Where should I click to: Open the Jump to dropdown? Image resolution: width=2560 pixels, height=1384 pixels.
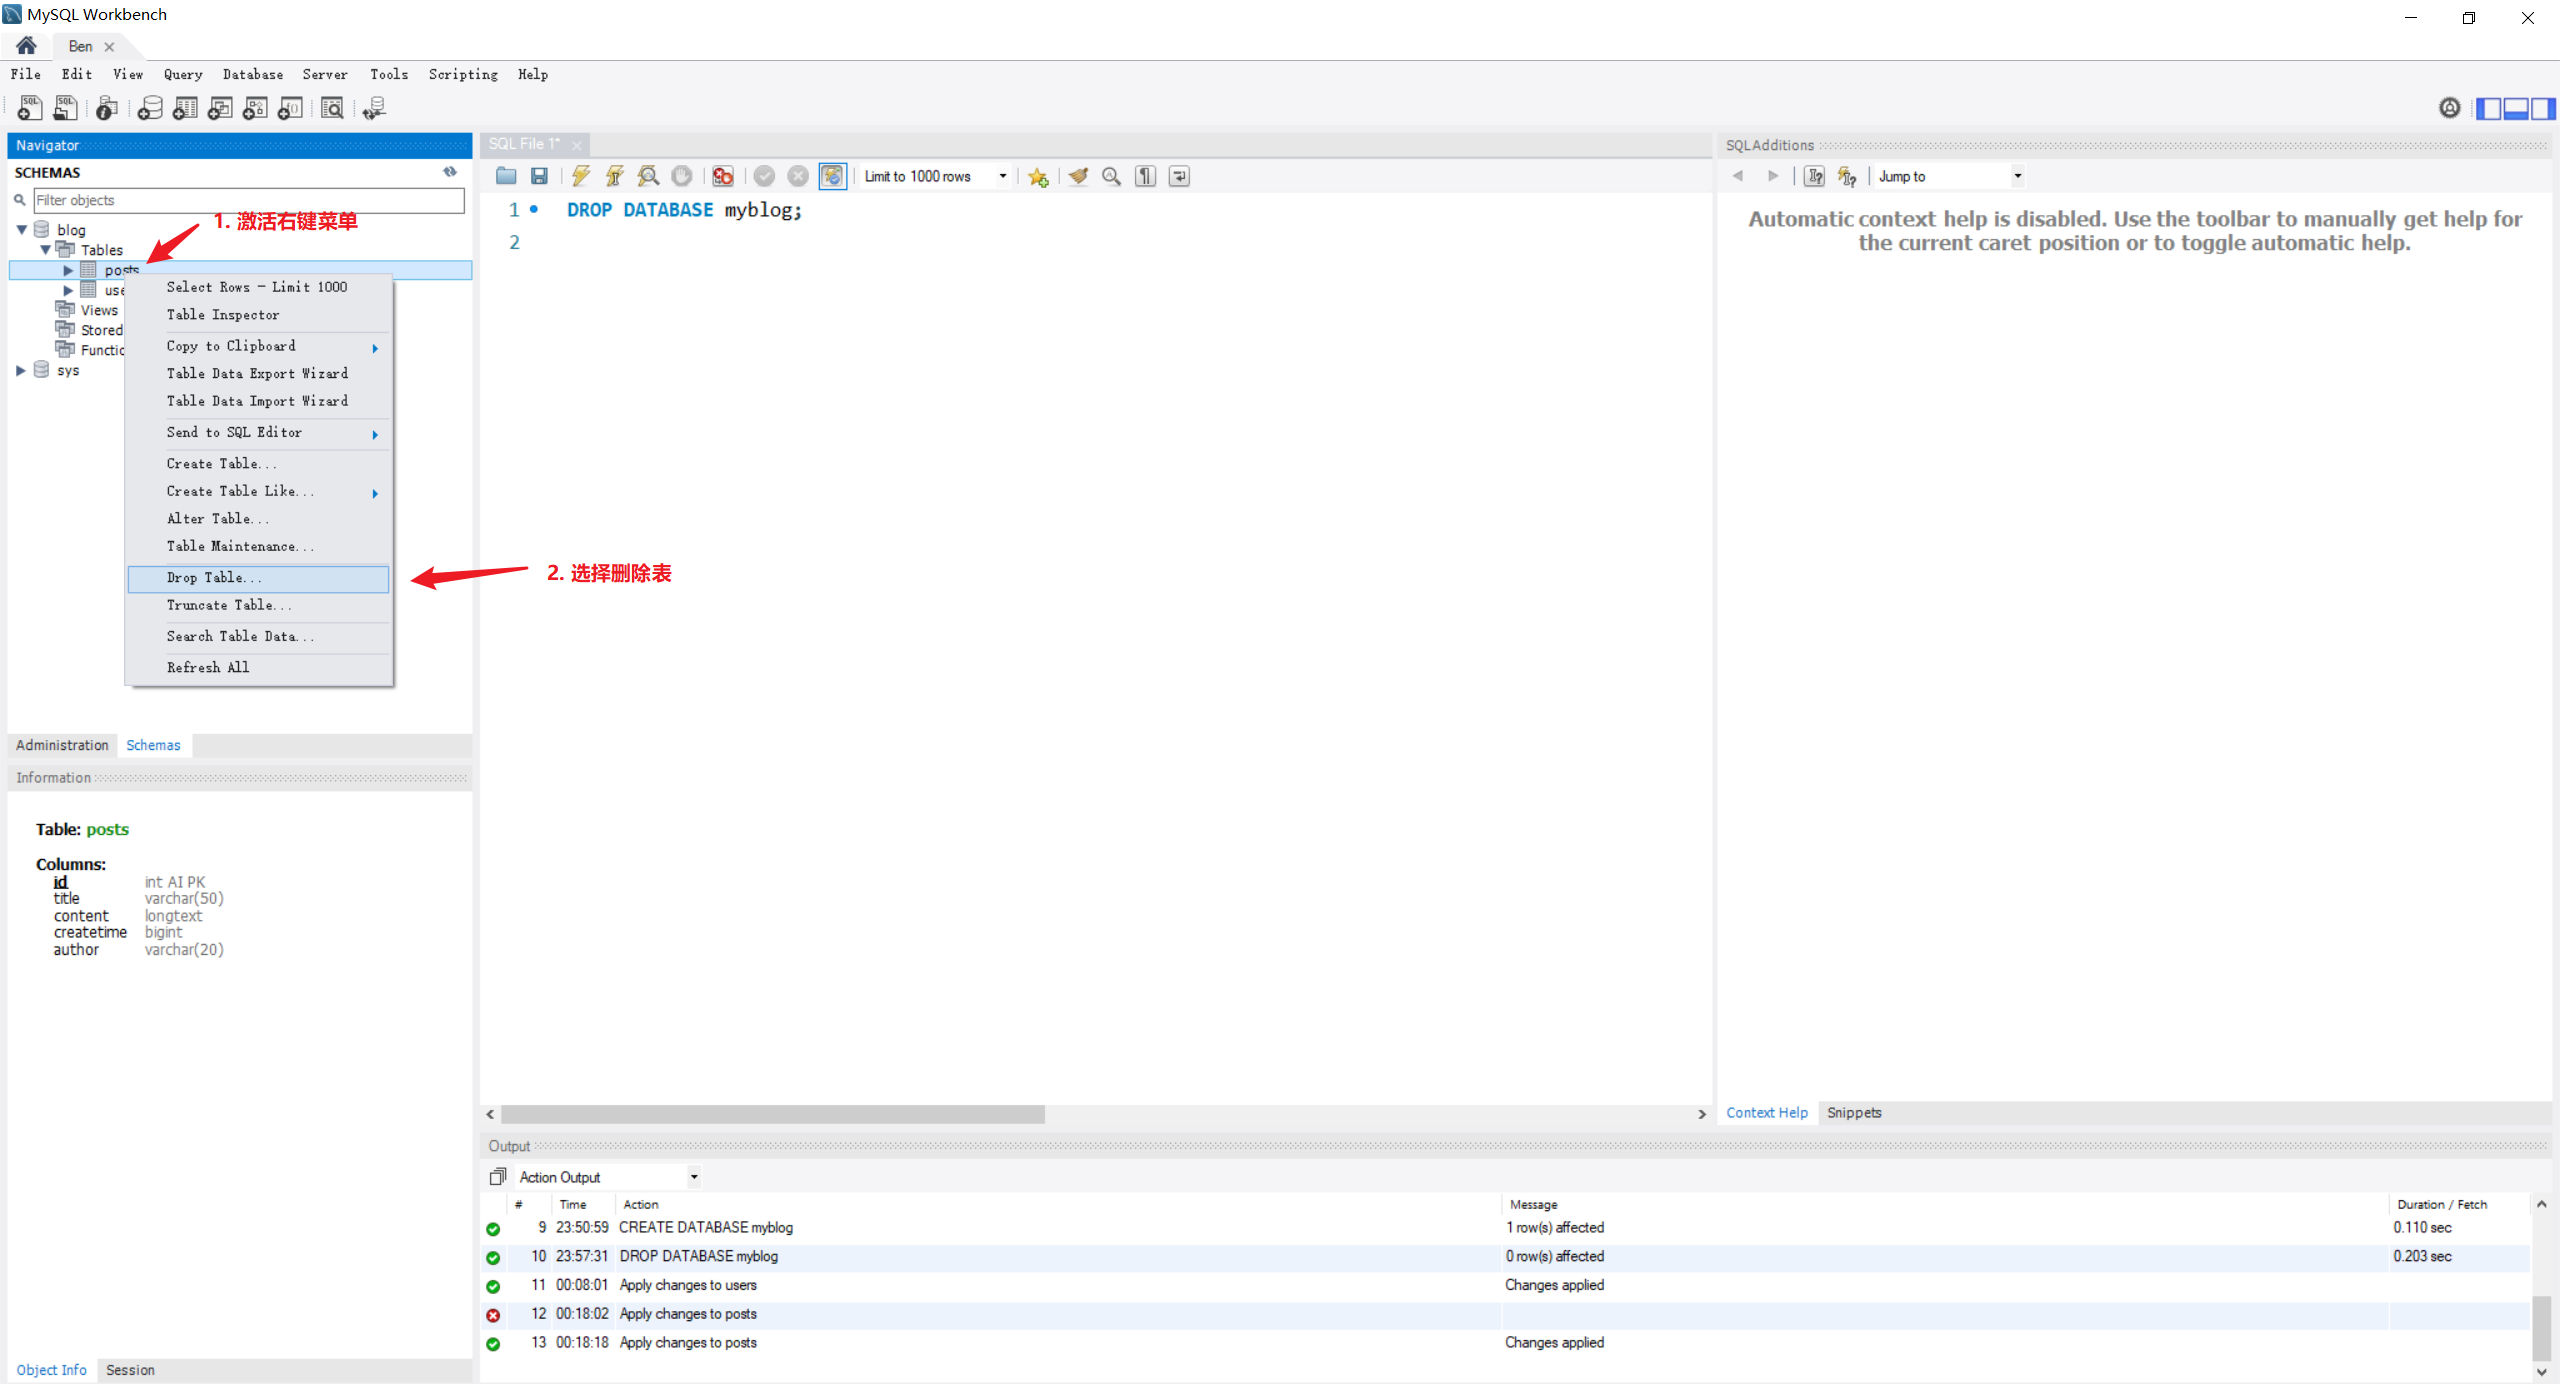coord(1950,176)
